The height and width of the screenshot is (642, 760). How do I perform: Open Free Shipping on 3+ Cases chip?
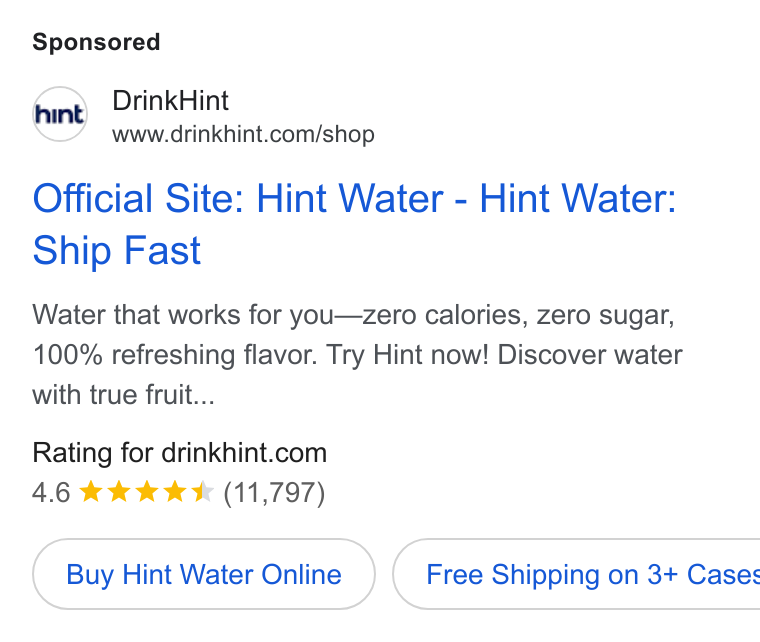pyautogui.click(x=576, y=574)
